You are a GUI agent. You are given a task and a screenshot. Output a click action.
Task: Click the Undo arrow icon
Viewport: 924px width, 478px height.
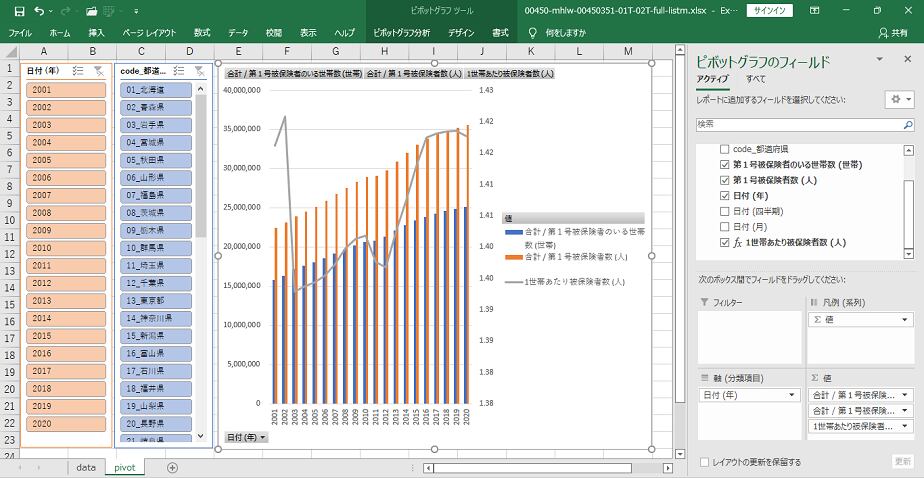tap(38, 10)
